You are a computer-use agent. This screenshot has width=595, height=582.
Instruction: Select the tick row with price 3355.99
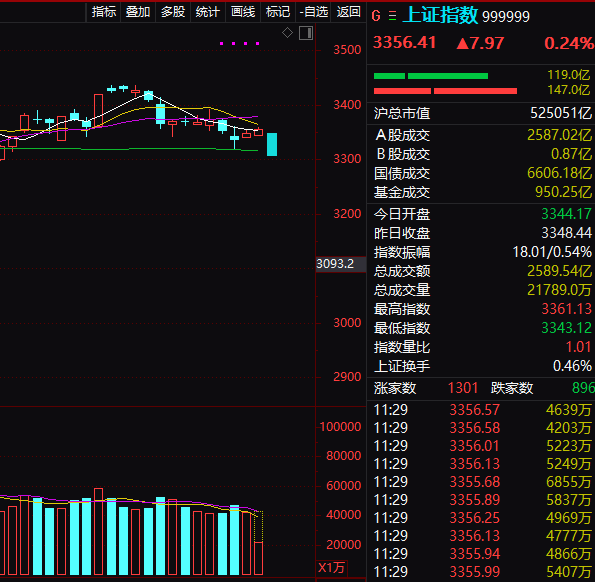482,572
